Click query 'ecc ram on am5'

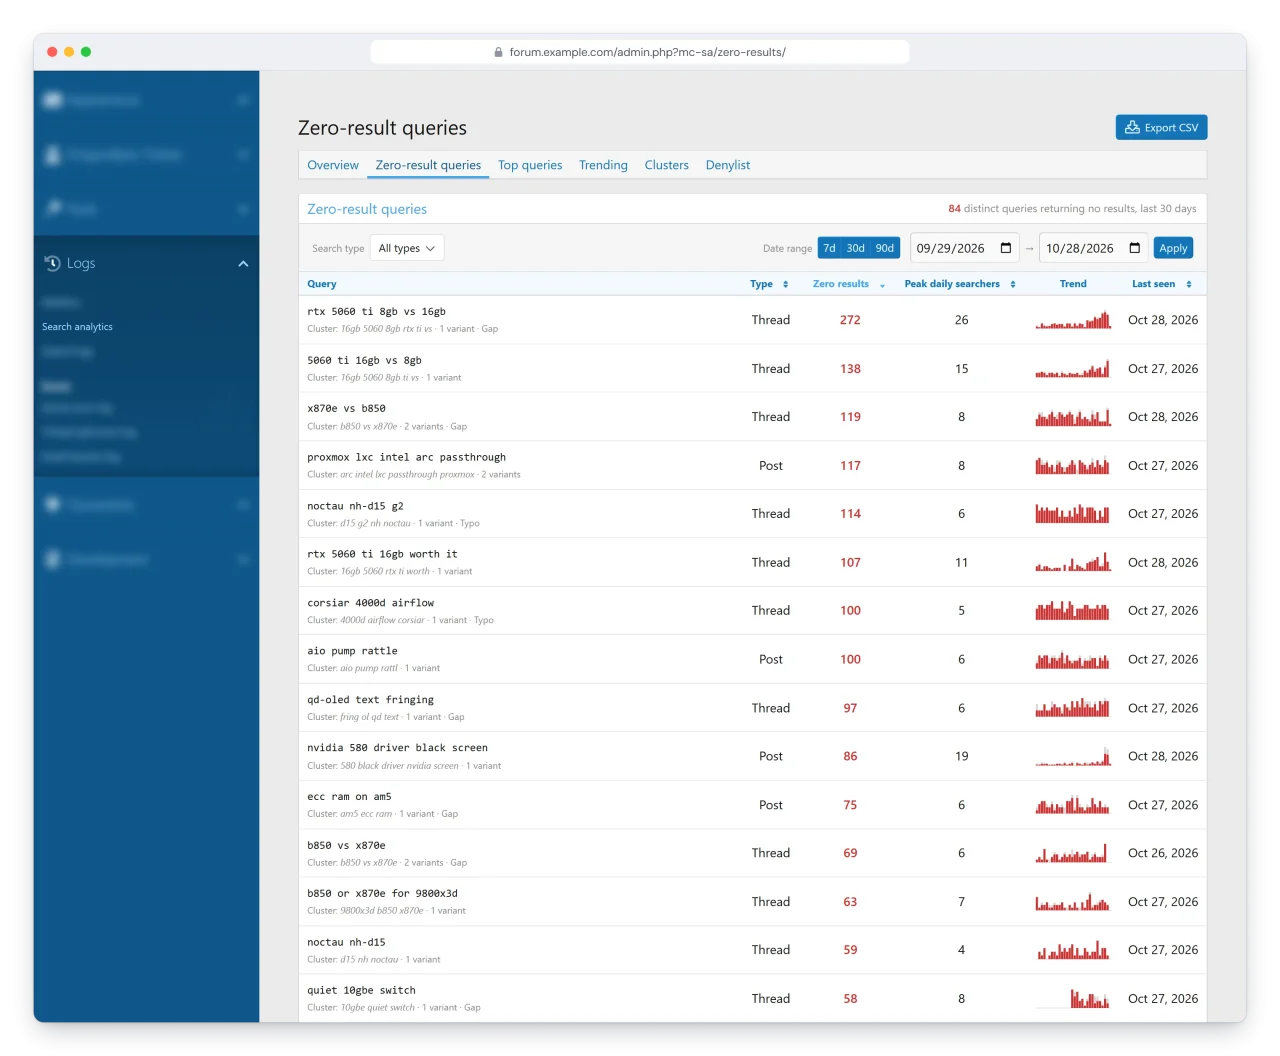[x=349, y=797]
